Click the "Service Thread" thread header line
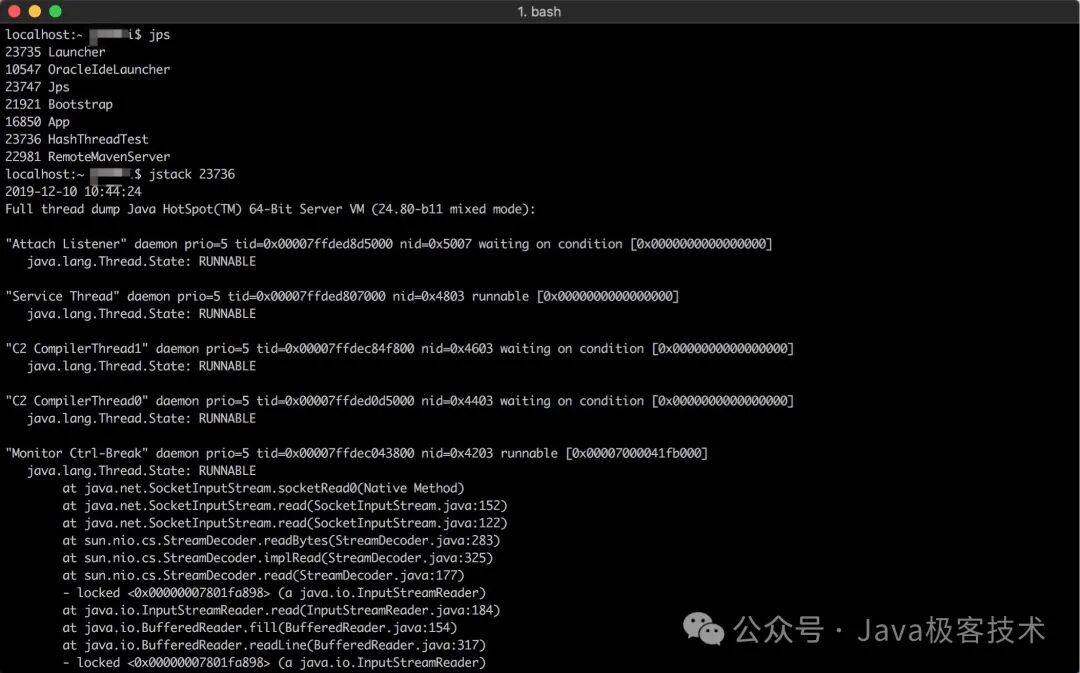The image size is (1080, 673). click(342, 296)
